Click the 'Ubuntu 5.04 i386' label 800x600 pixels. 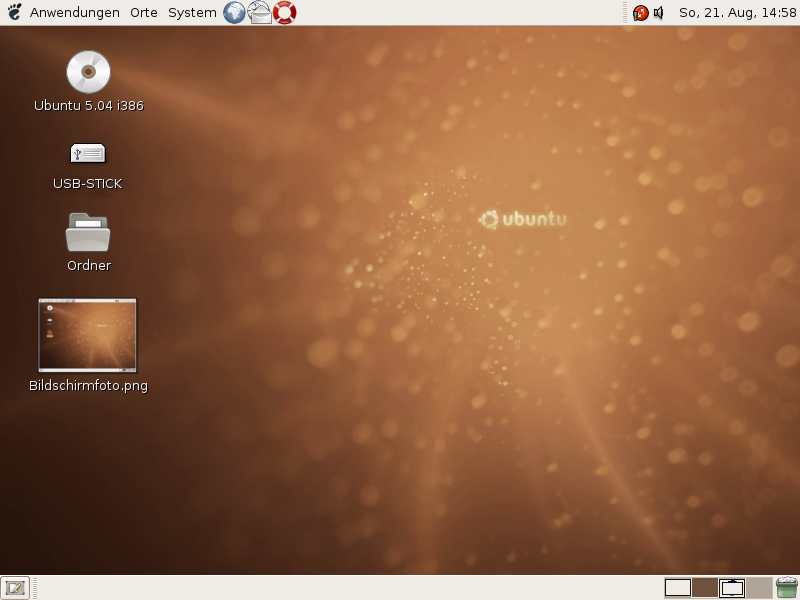pyautogui.click(x=89, y=106)
